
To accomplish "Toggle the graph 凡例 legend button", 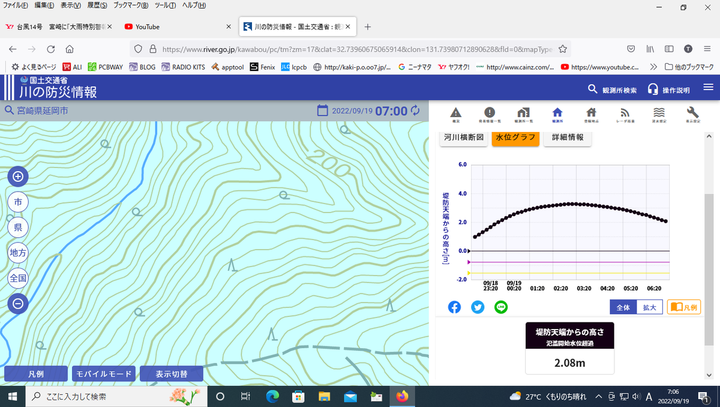I will click(685, 307).
